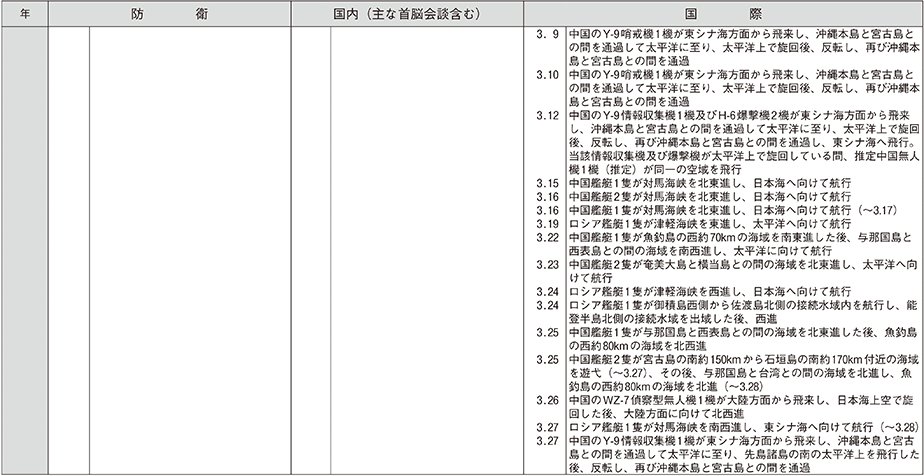Click the 3.15 中国艦艇1隻が対馬海峡 entry
This screenshot has height=476, width=924.
coord(710,183)
